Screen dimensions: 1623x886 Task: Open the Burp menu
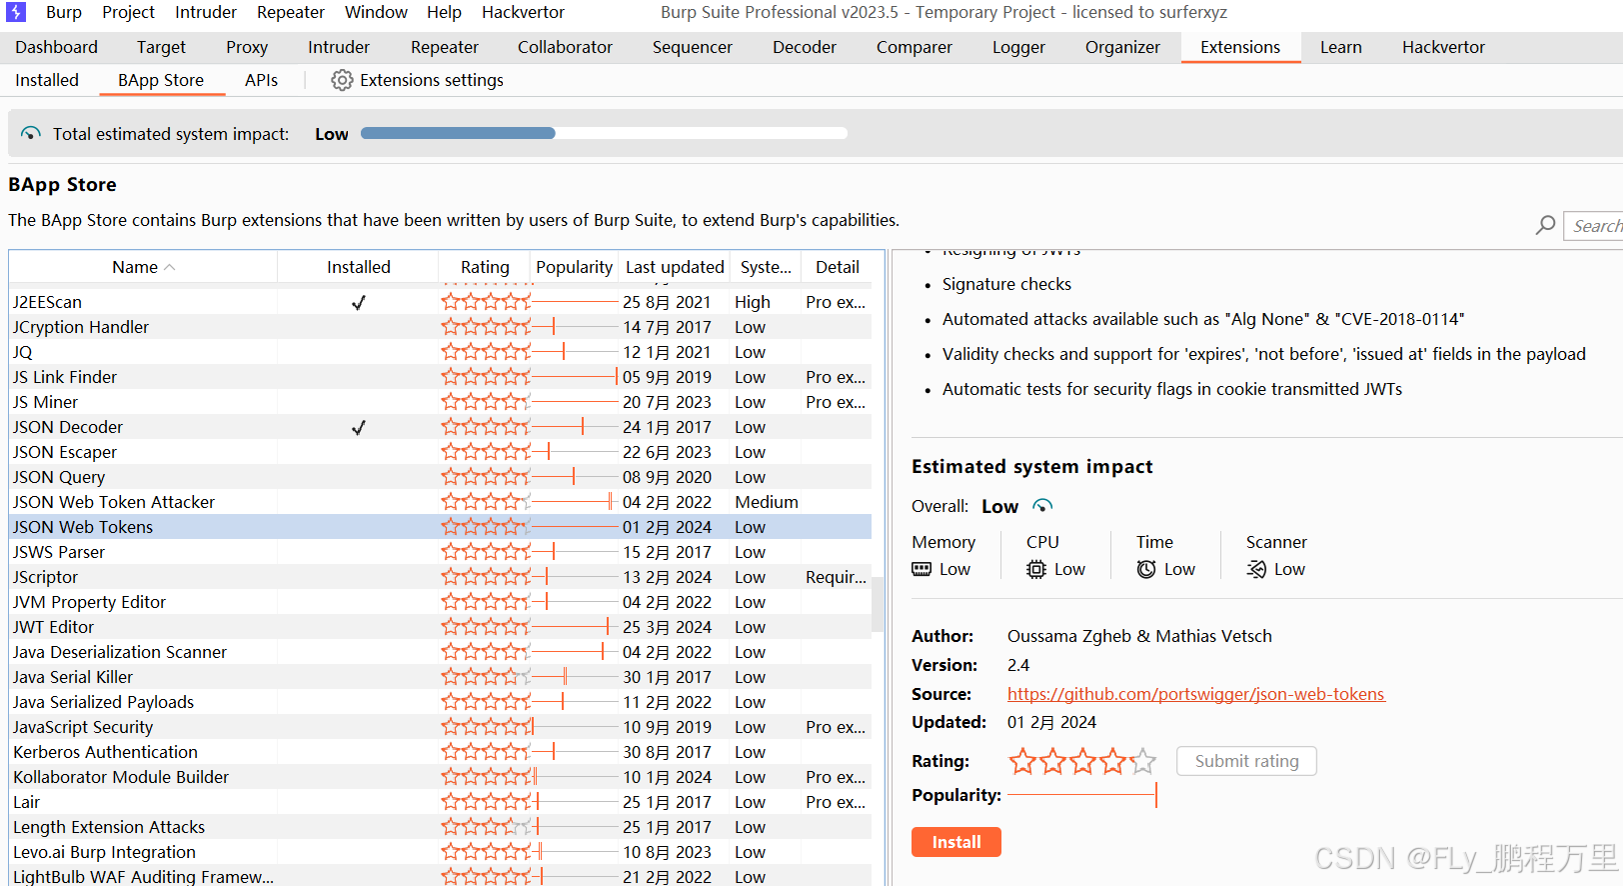63,12
